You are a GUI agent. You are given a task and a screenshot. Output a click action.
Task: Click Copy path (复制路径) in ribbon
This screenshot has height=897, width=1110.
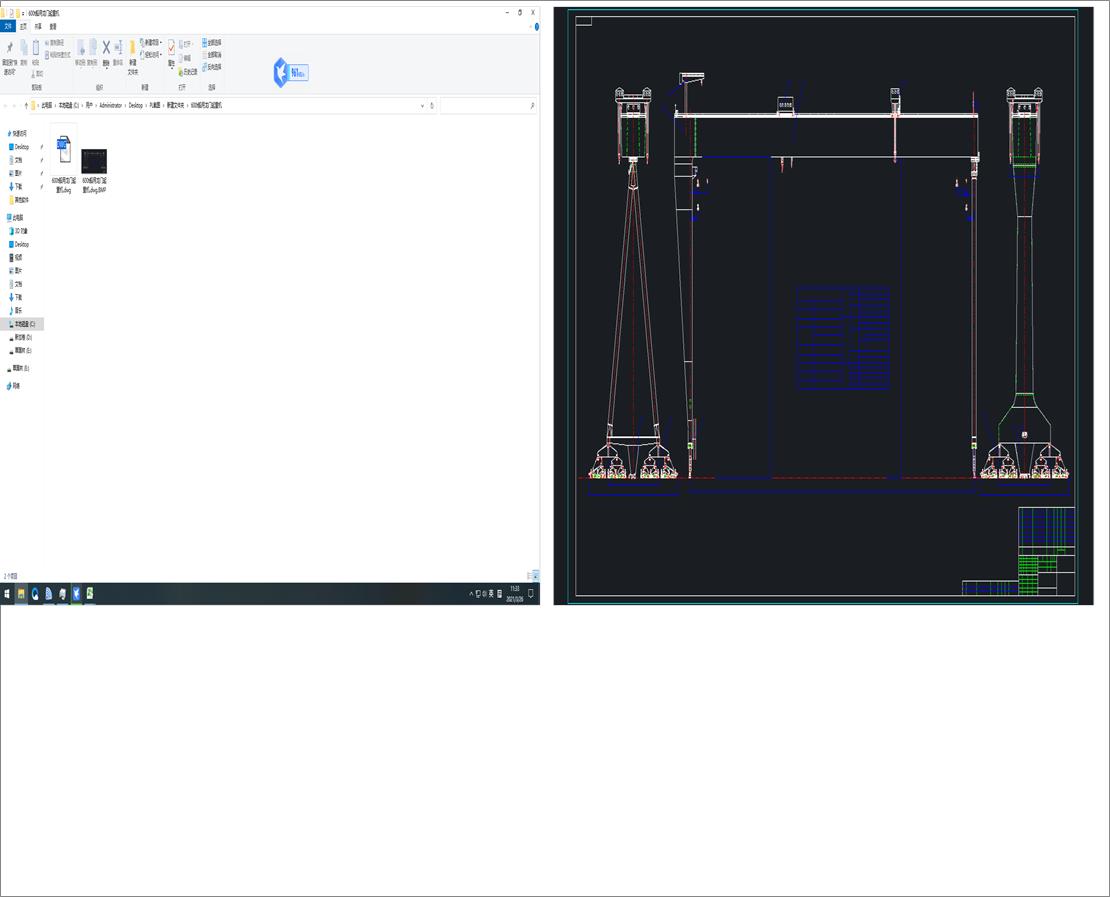tap(54, 42)
